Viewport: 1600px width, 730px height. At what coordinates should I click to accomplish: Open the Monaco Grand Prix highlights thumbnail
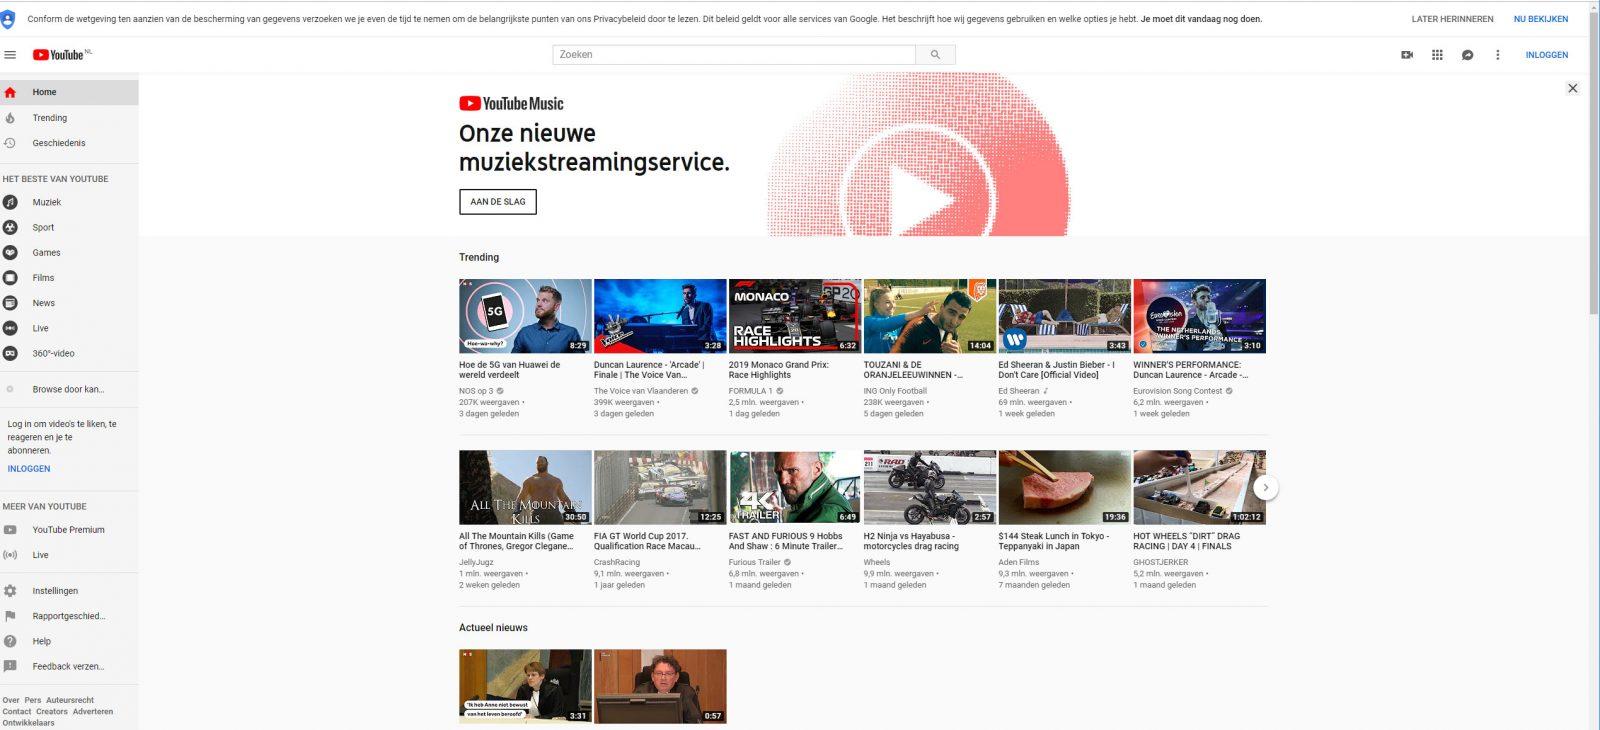[x=795, y=316]
